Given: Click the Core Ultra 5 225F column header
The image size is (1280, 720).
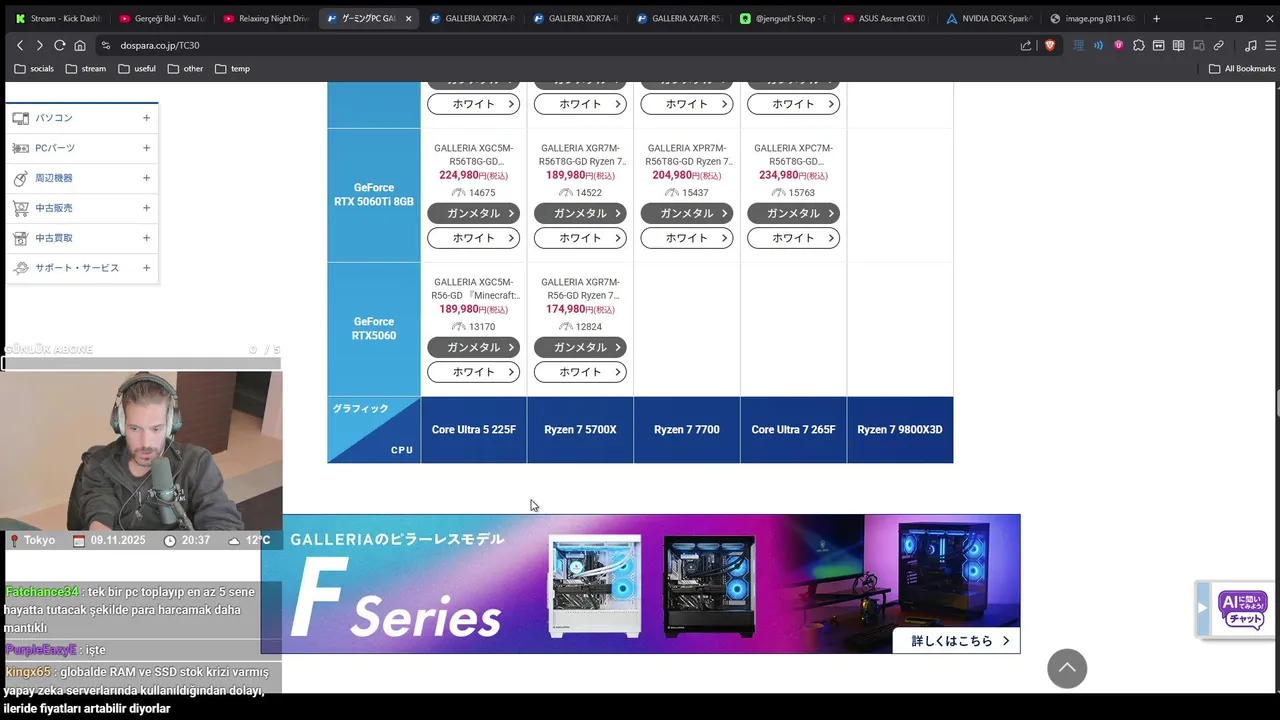Looking at the screenshot, I should coord(474,430).
